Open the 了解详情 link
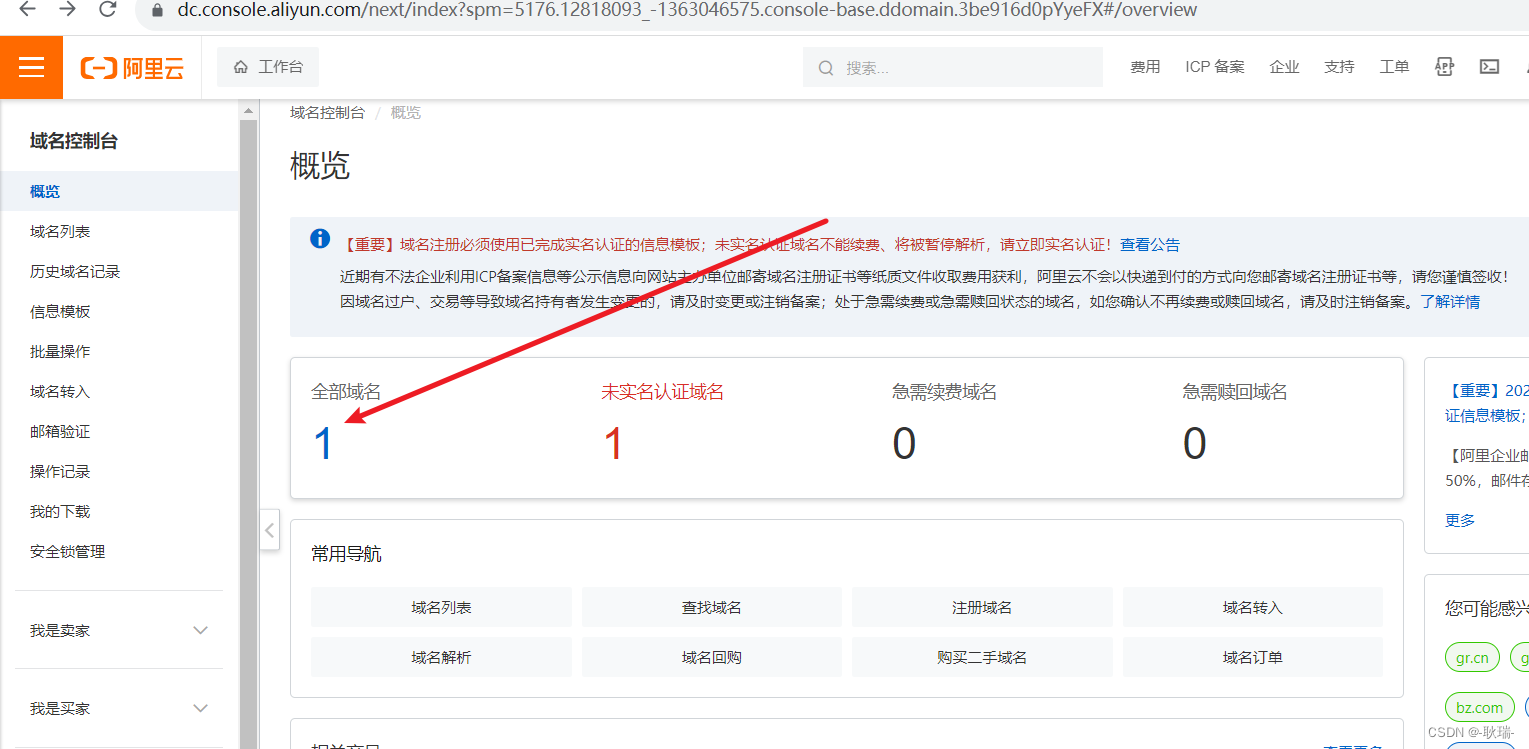The width and height of the screenshot is (1529, 749). point(1450,301)
